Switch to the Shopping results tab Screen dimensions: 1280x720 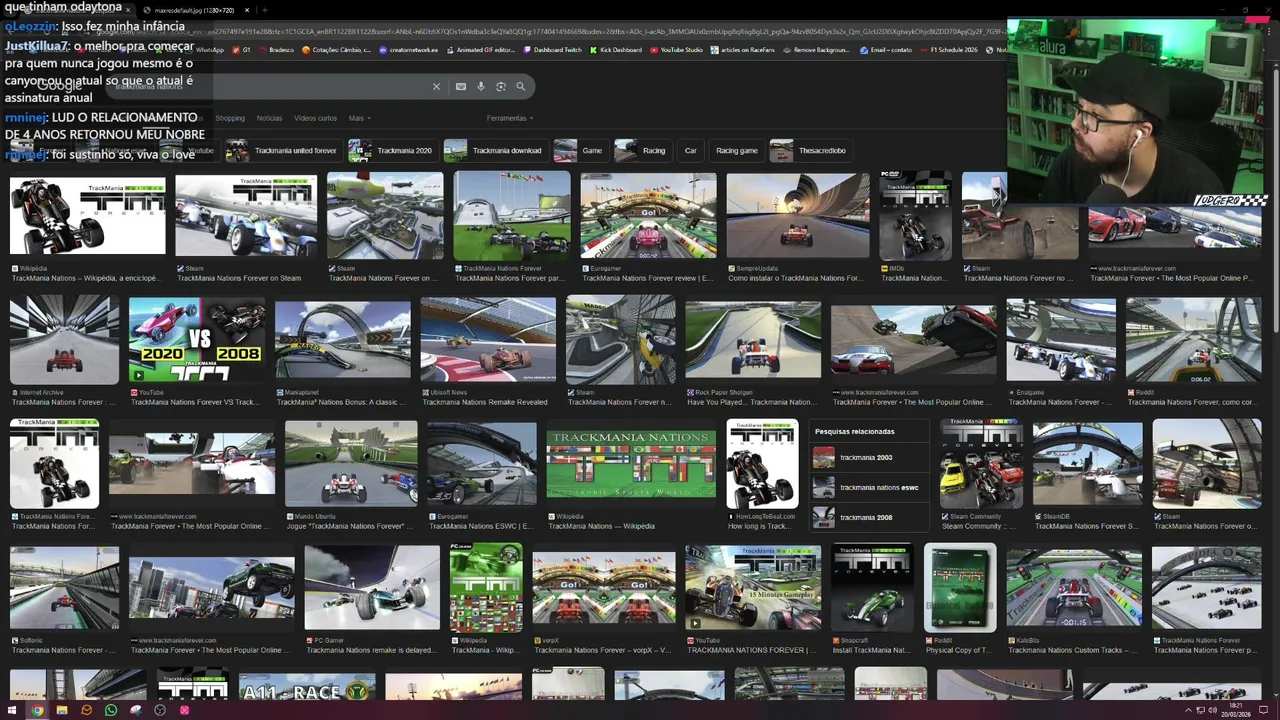pyautogui.click(x=230, y=118)
